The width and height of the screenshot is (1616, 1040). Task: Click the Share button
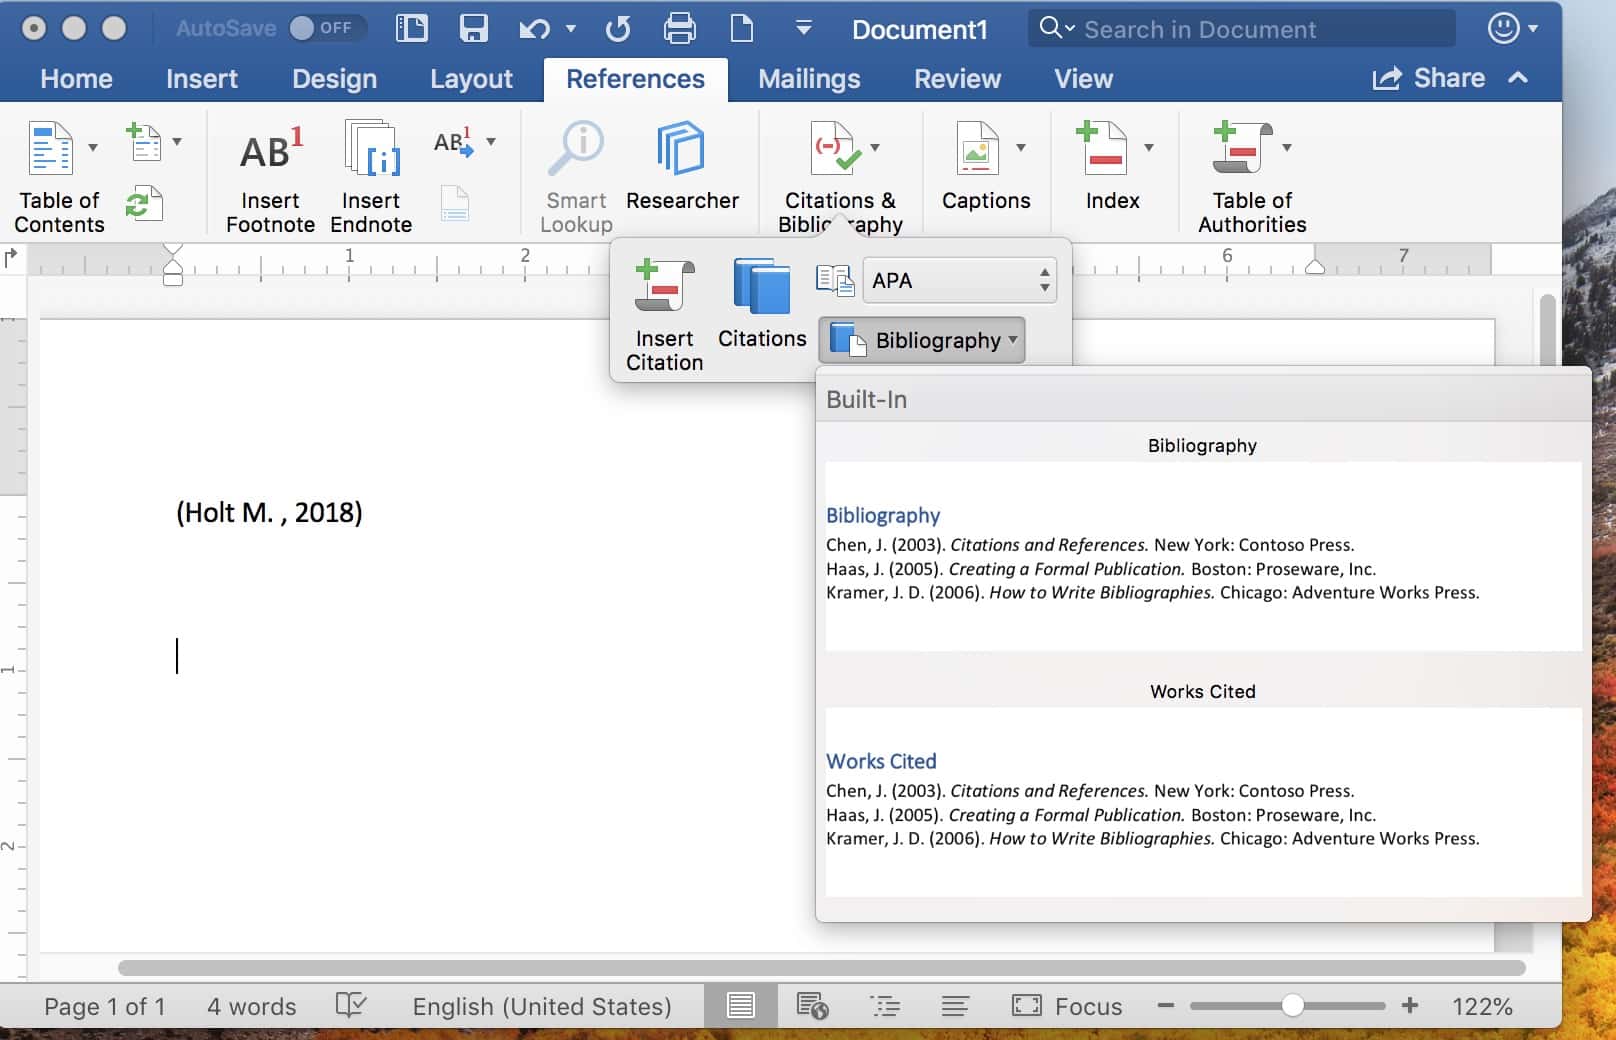1429,79
